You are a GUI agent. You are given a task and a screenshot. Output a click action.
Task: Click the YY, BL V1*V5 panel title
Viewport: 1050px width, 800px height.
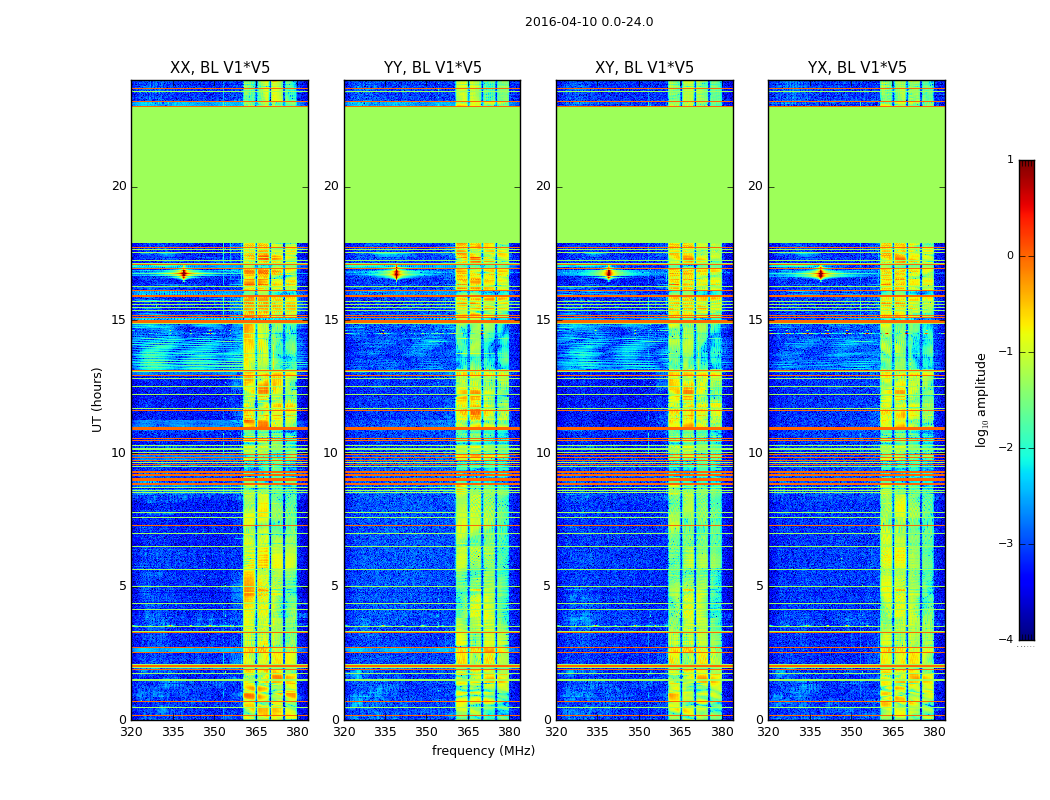click(433, 68)
